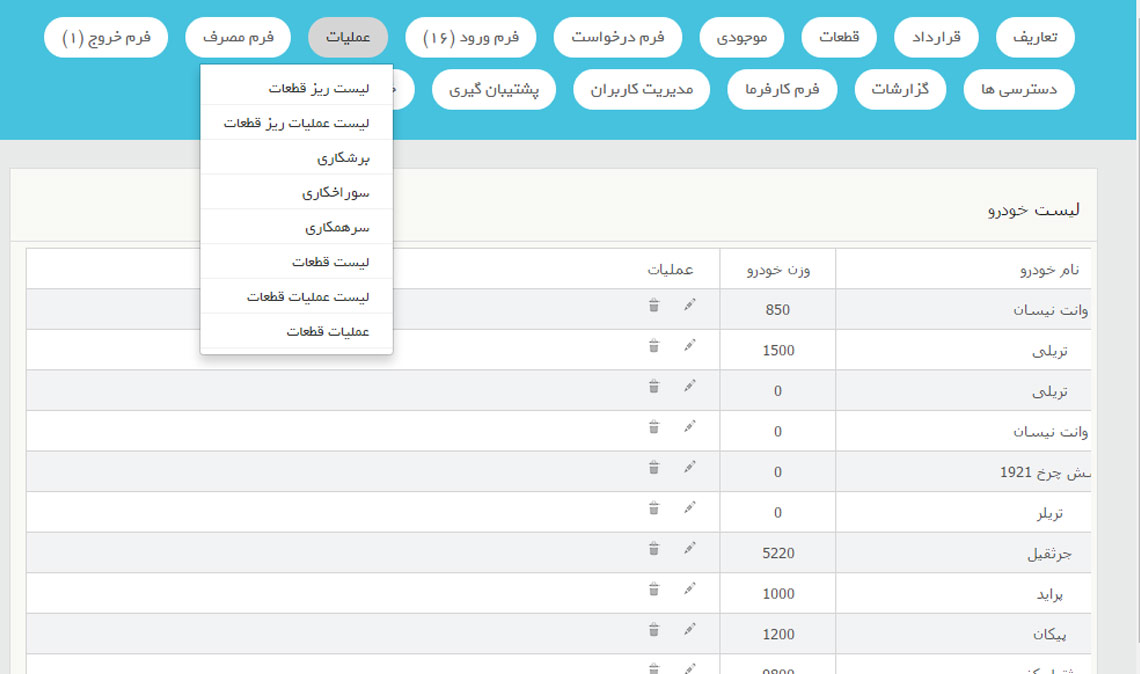Delete the وانت نیسان row with weight 850
1140x674 pixels.
click(x=654, y=305)
